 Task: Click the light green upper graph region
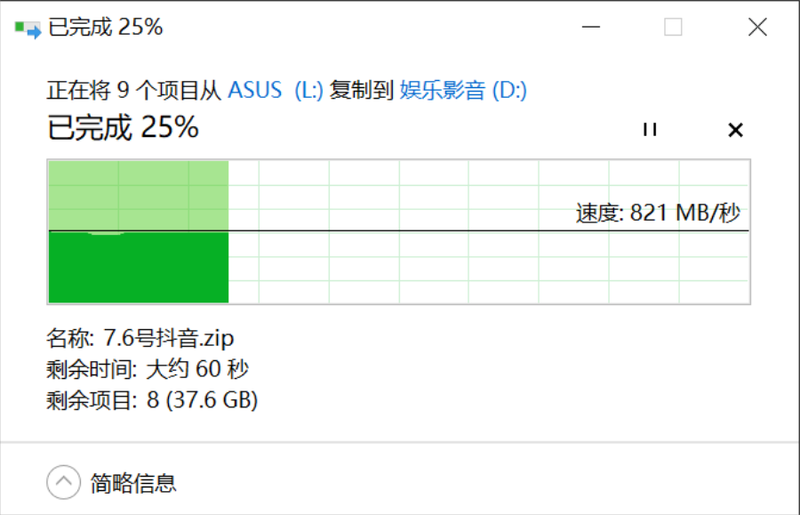click(x=138, y=196)
